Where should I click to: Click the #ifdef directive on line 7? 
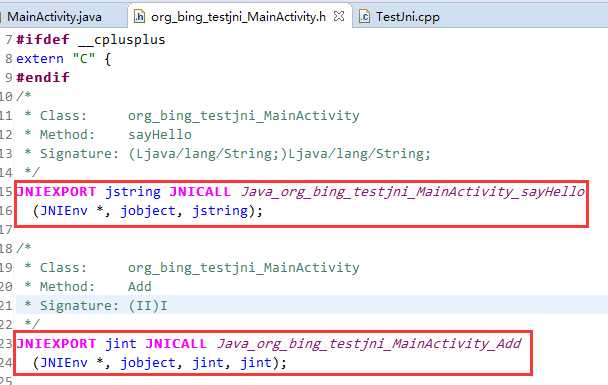tap(43, 40)
